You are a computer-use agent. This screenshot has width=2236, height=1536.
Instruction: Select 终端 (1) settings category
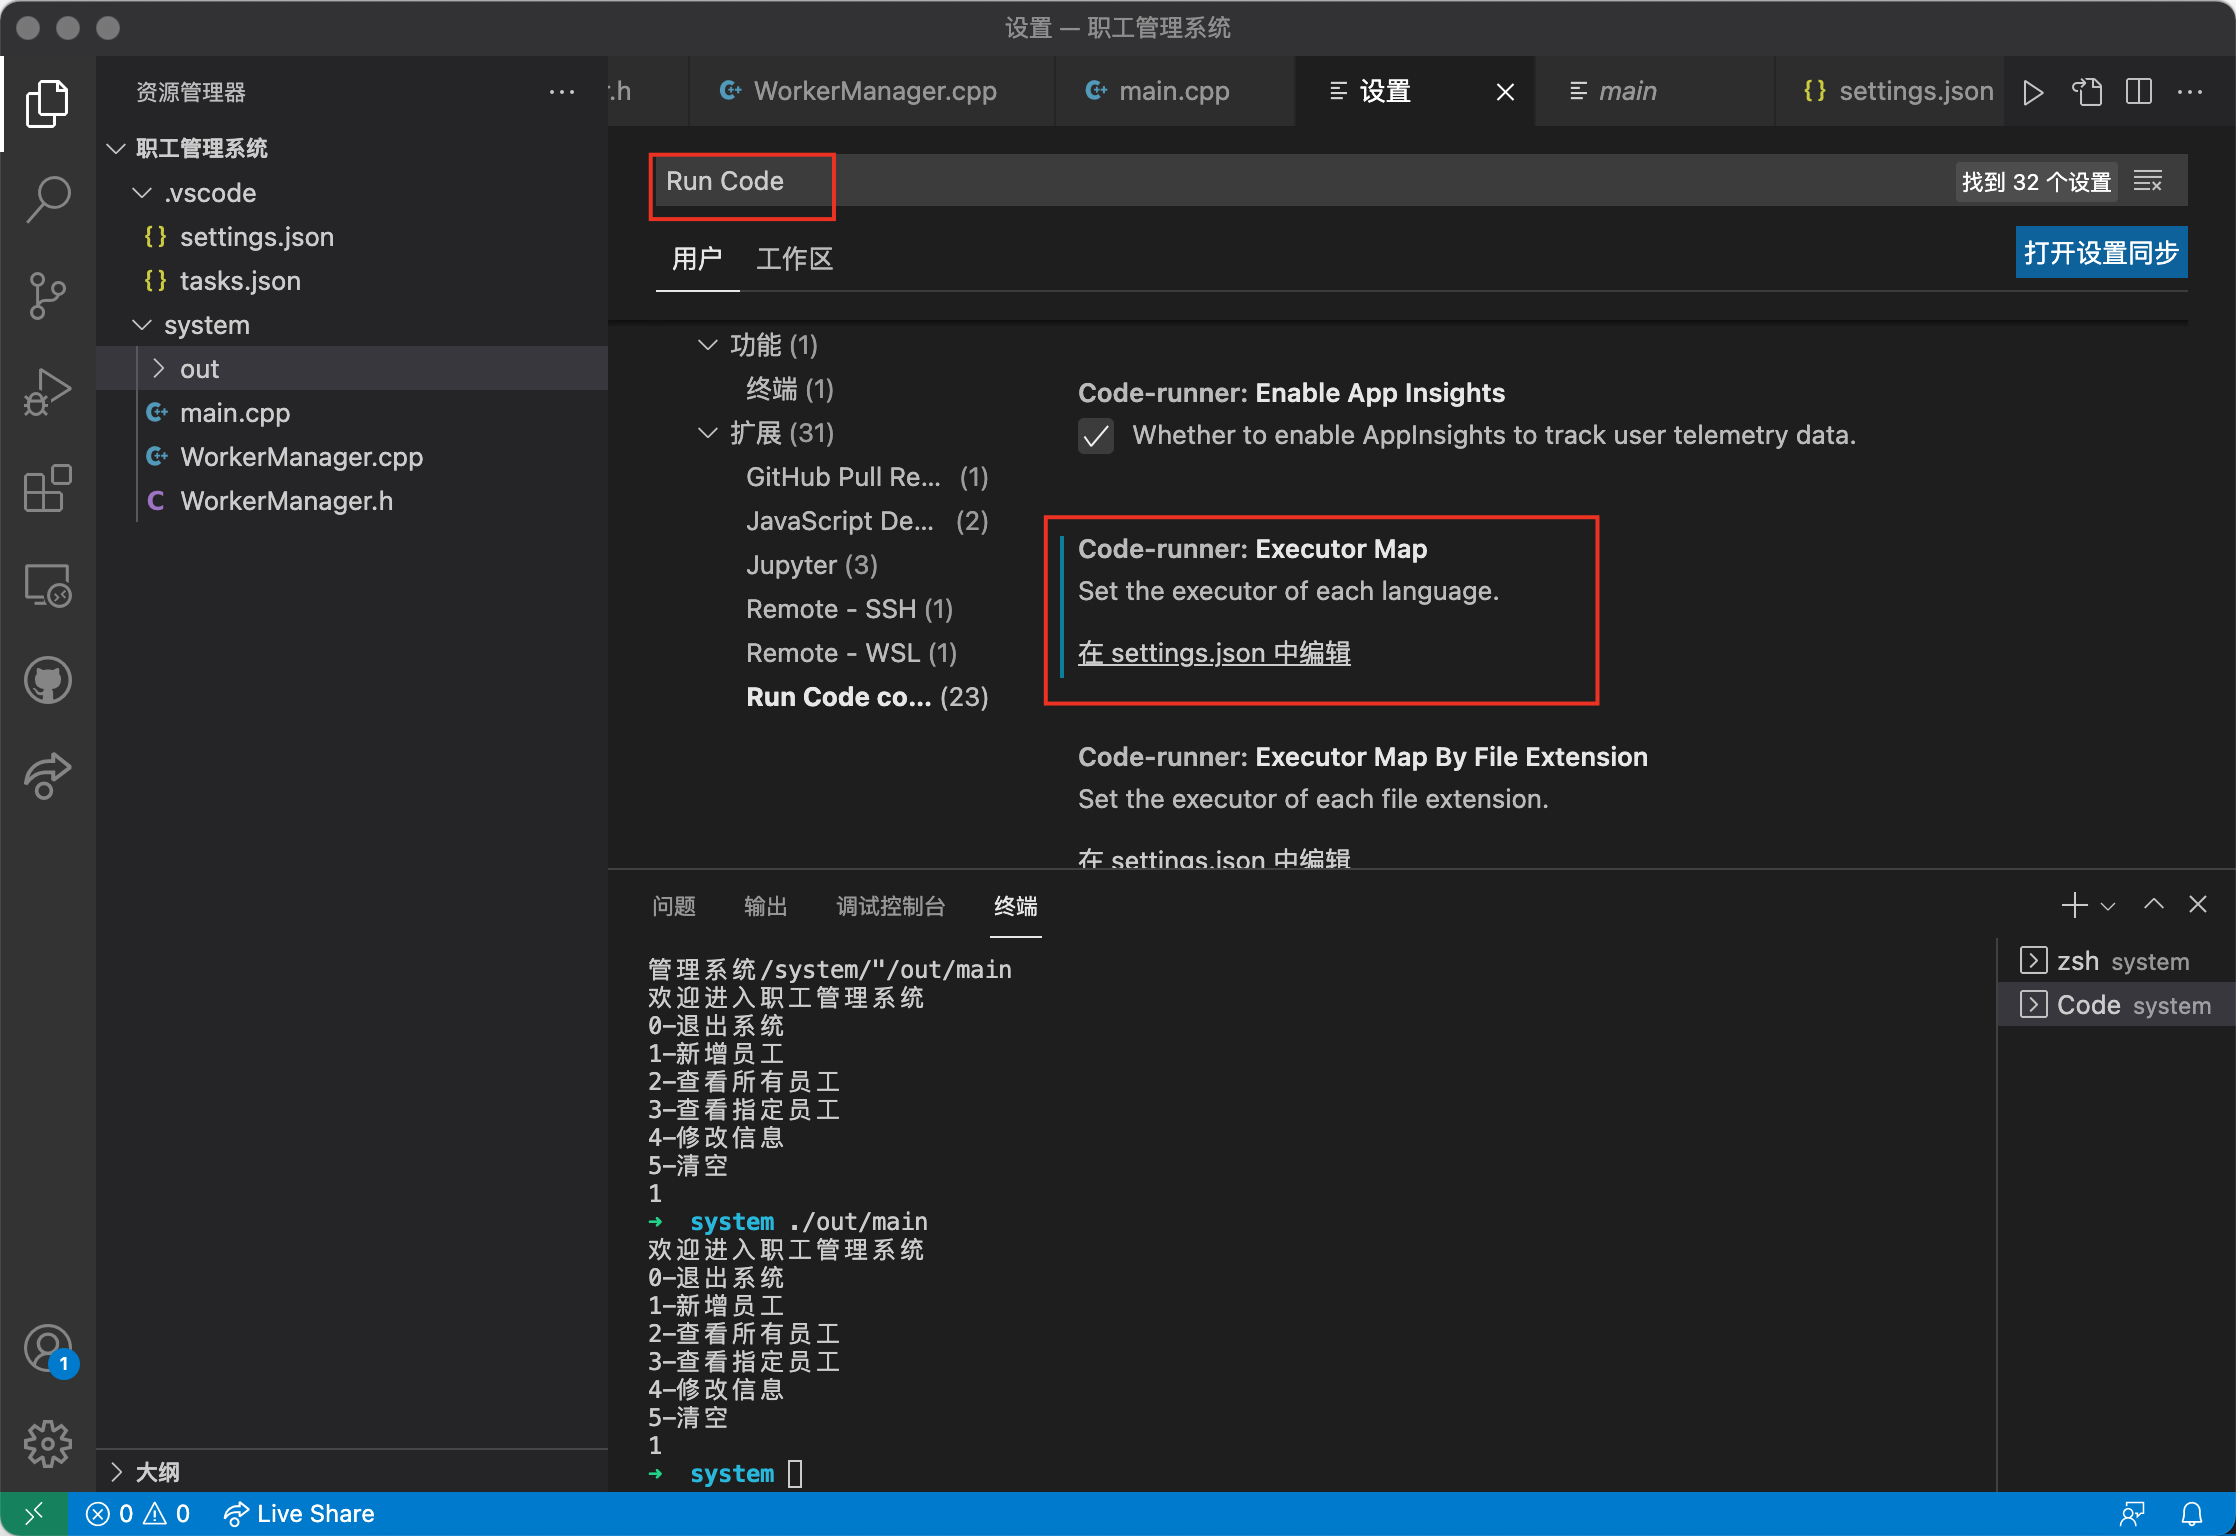coord(790,389)
